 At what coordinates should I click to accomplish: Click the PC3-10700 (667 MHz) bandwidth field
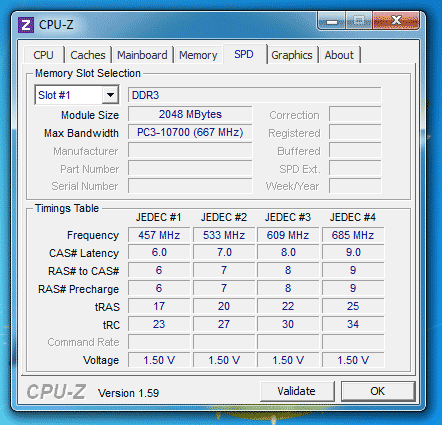click(190, 132)
